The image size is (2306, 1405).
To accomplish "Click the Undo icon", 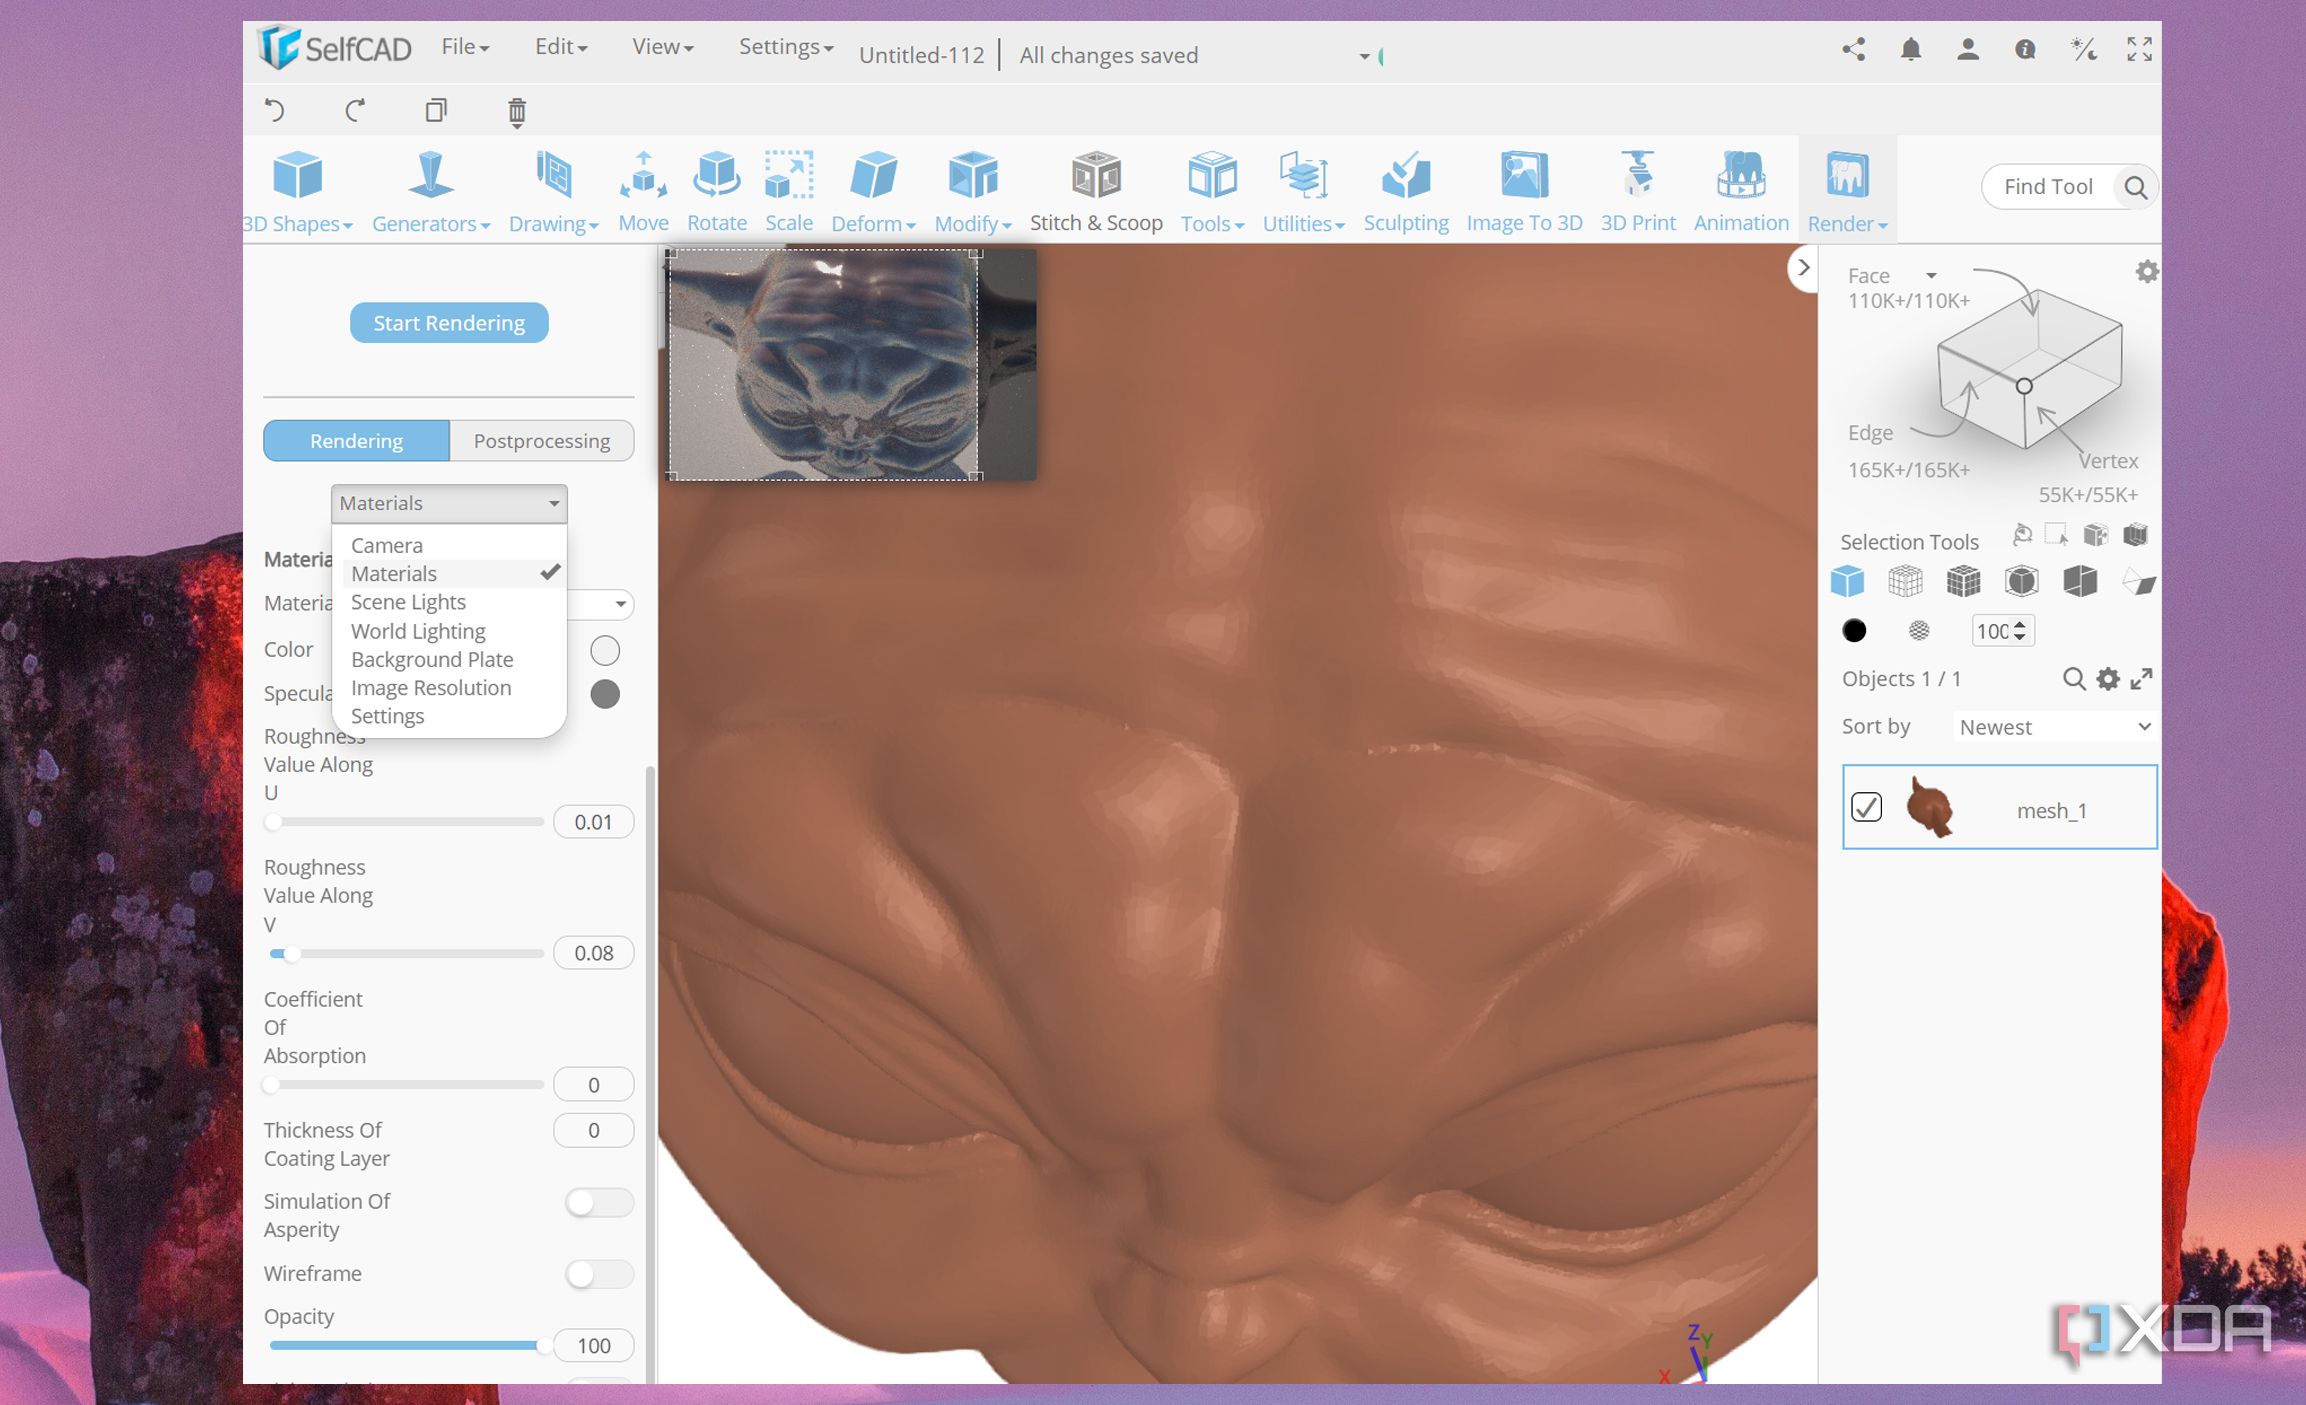I will click(x=276, y=111).
